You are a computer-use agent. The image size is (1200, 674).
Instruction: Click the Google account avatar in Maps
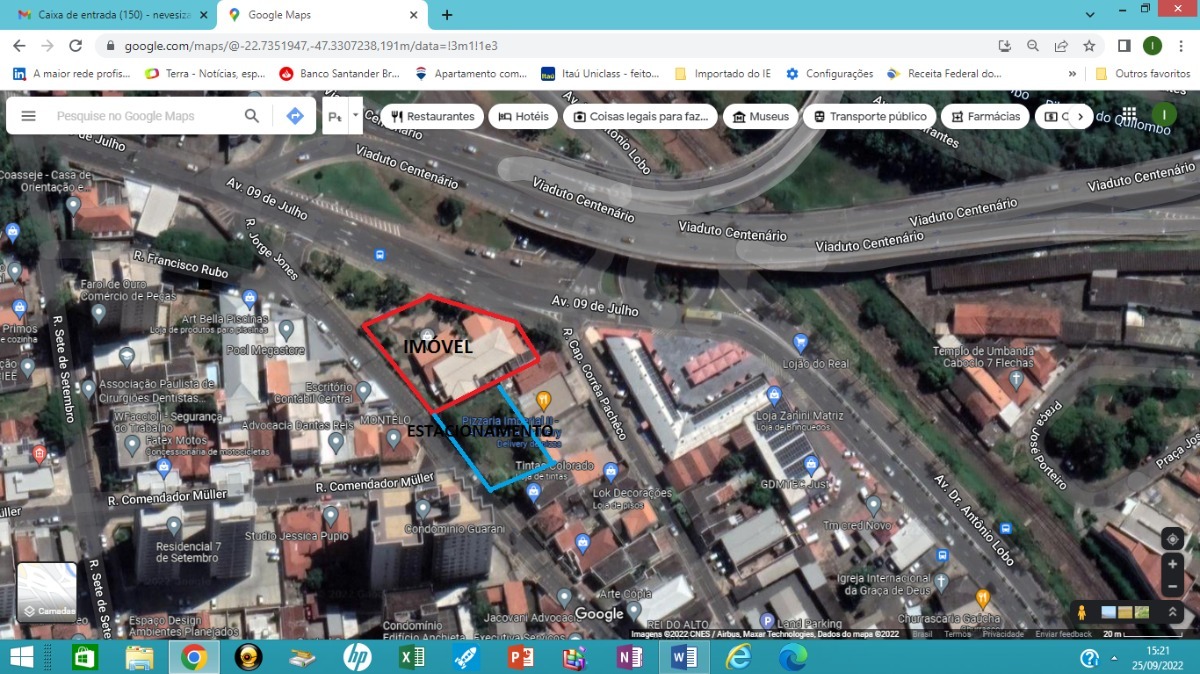[x=1163, y=115]
